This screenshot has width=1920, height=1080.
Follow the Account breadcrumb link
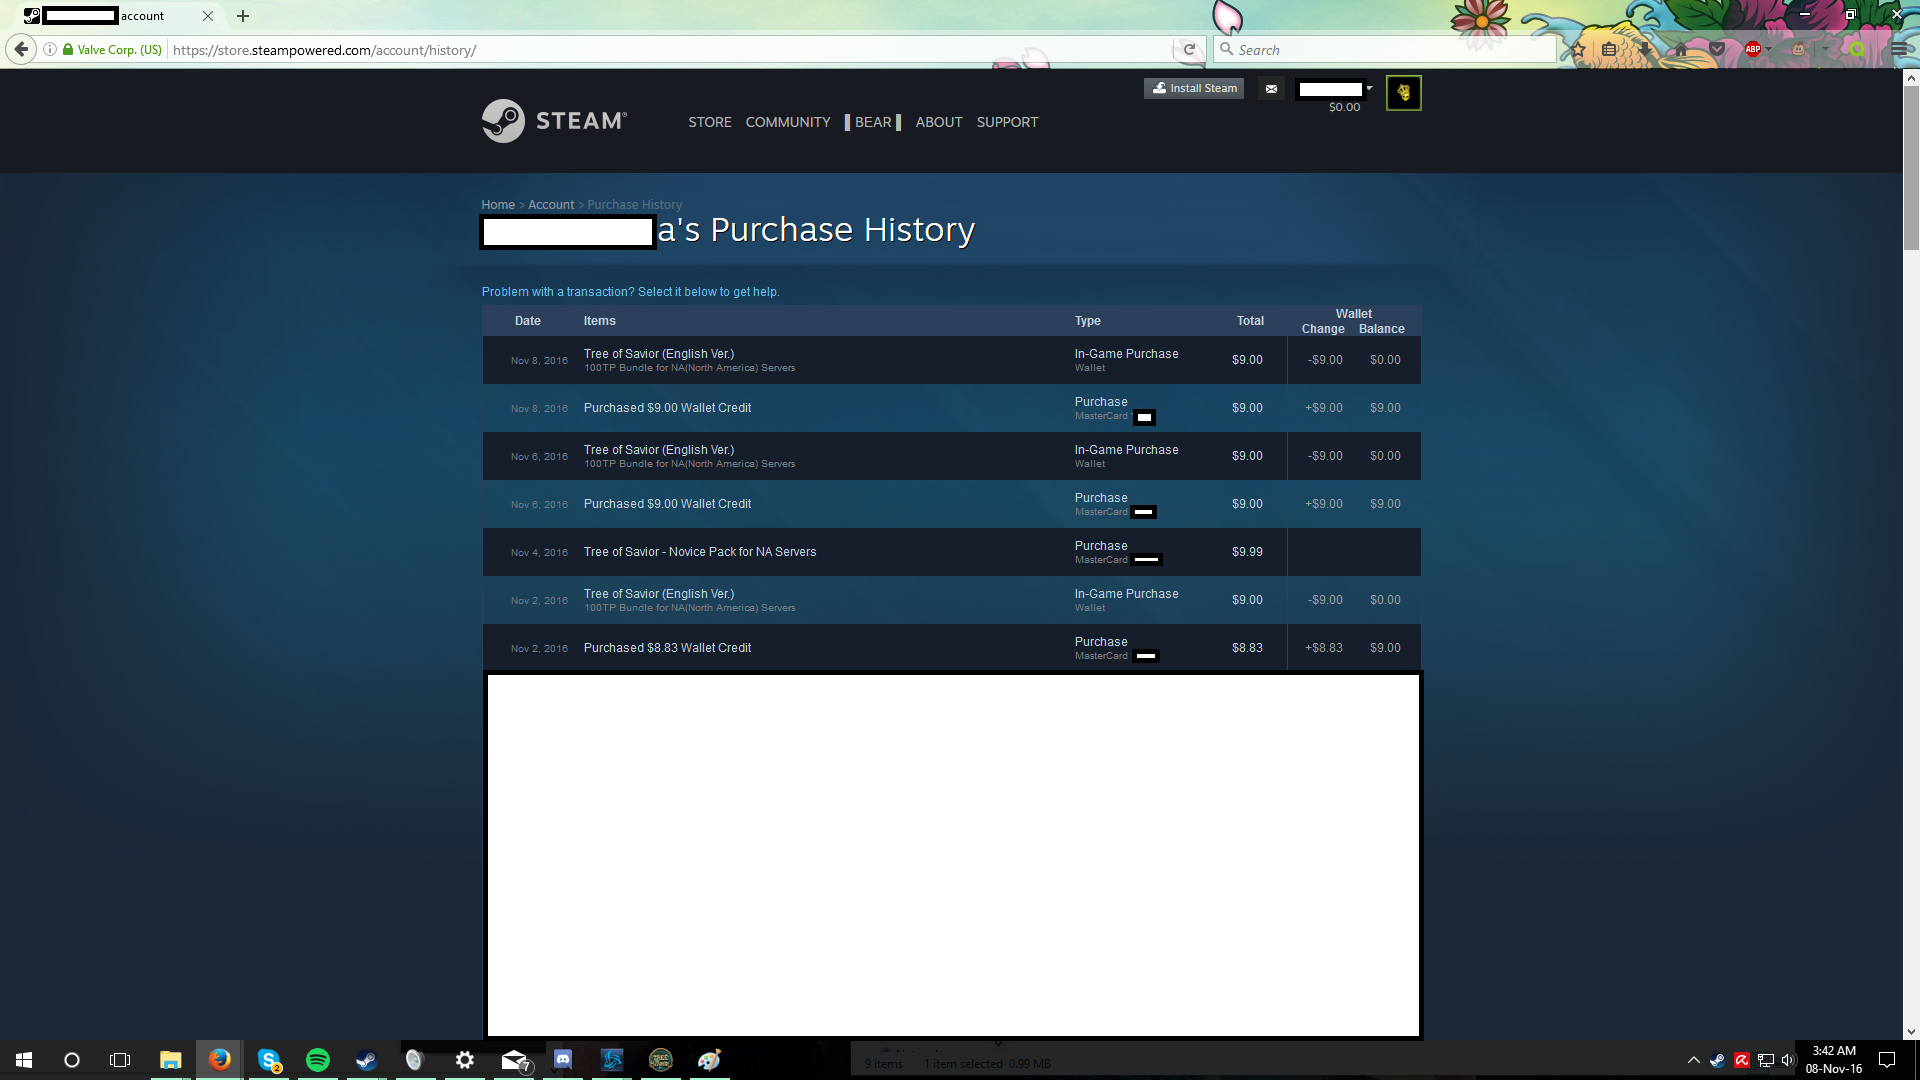[550, 205]
